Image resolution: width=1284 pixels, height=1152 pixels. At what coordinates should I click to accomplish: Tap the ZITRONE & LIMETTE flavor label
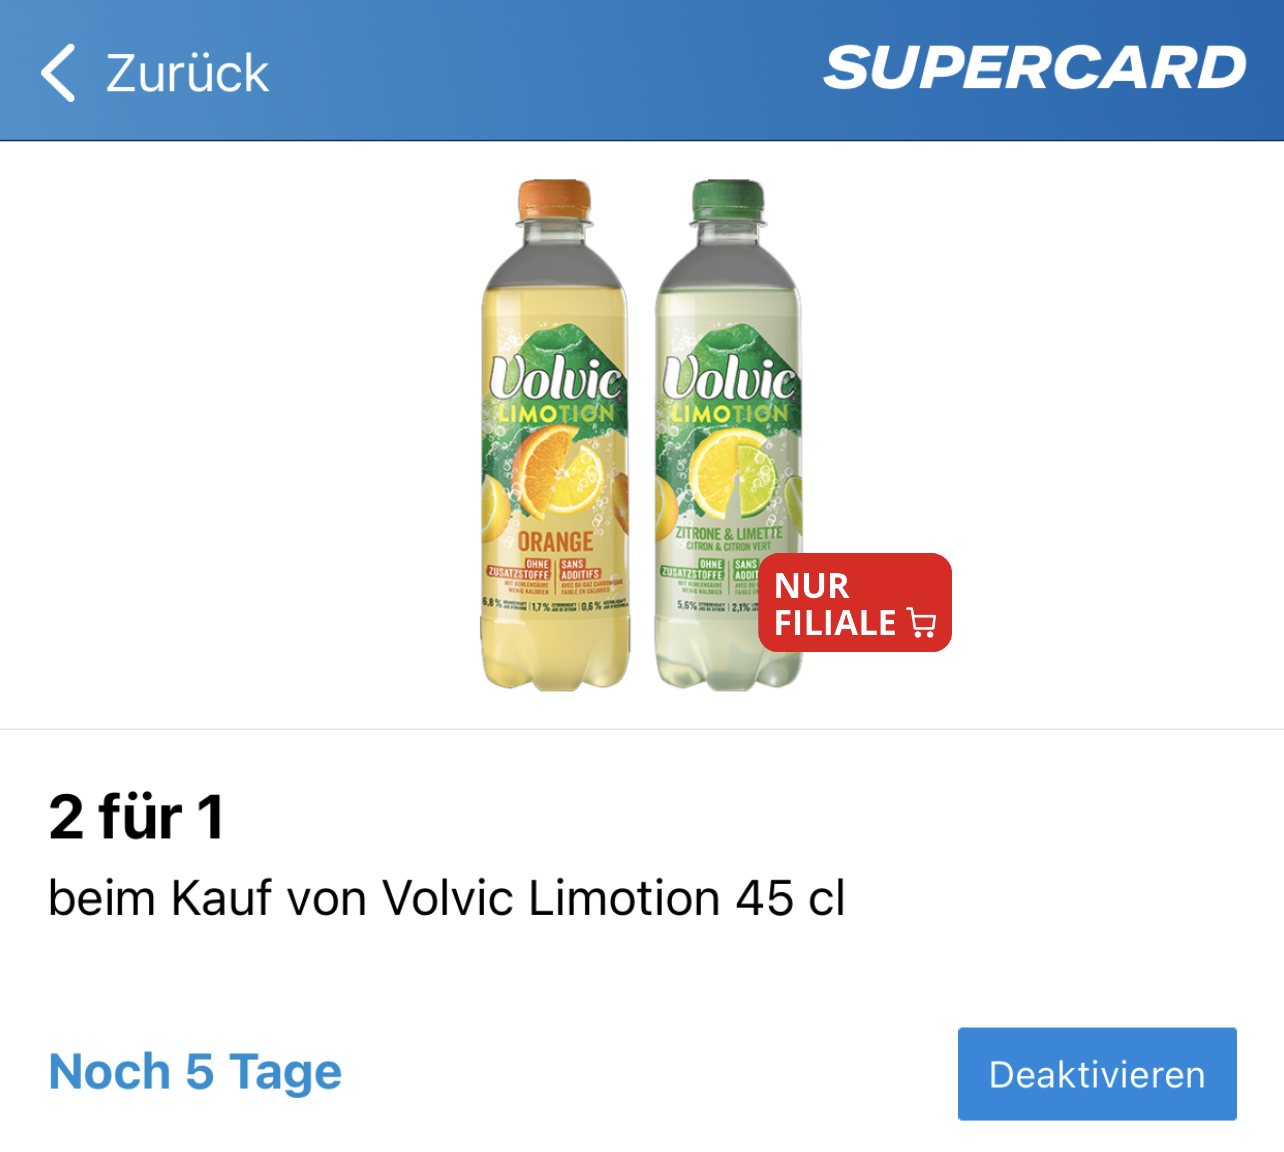pyautogui.click(x=729, y=533)
